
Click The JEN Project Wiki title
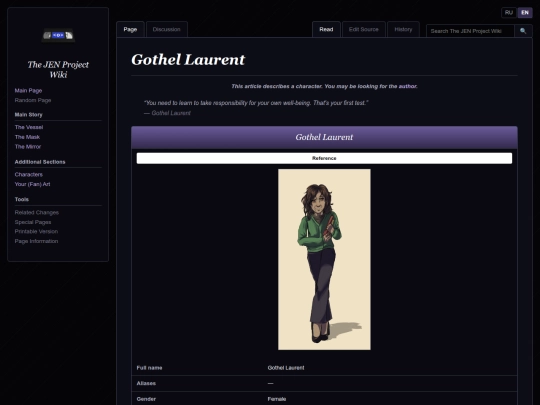point(58,70)
